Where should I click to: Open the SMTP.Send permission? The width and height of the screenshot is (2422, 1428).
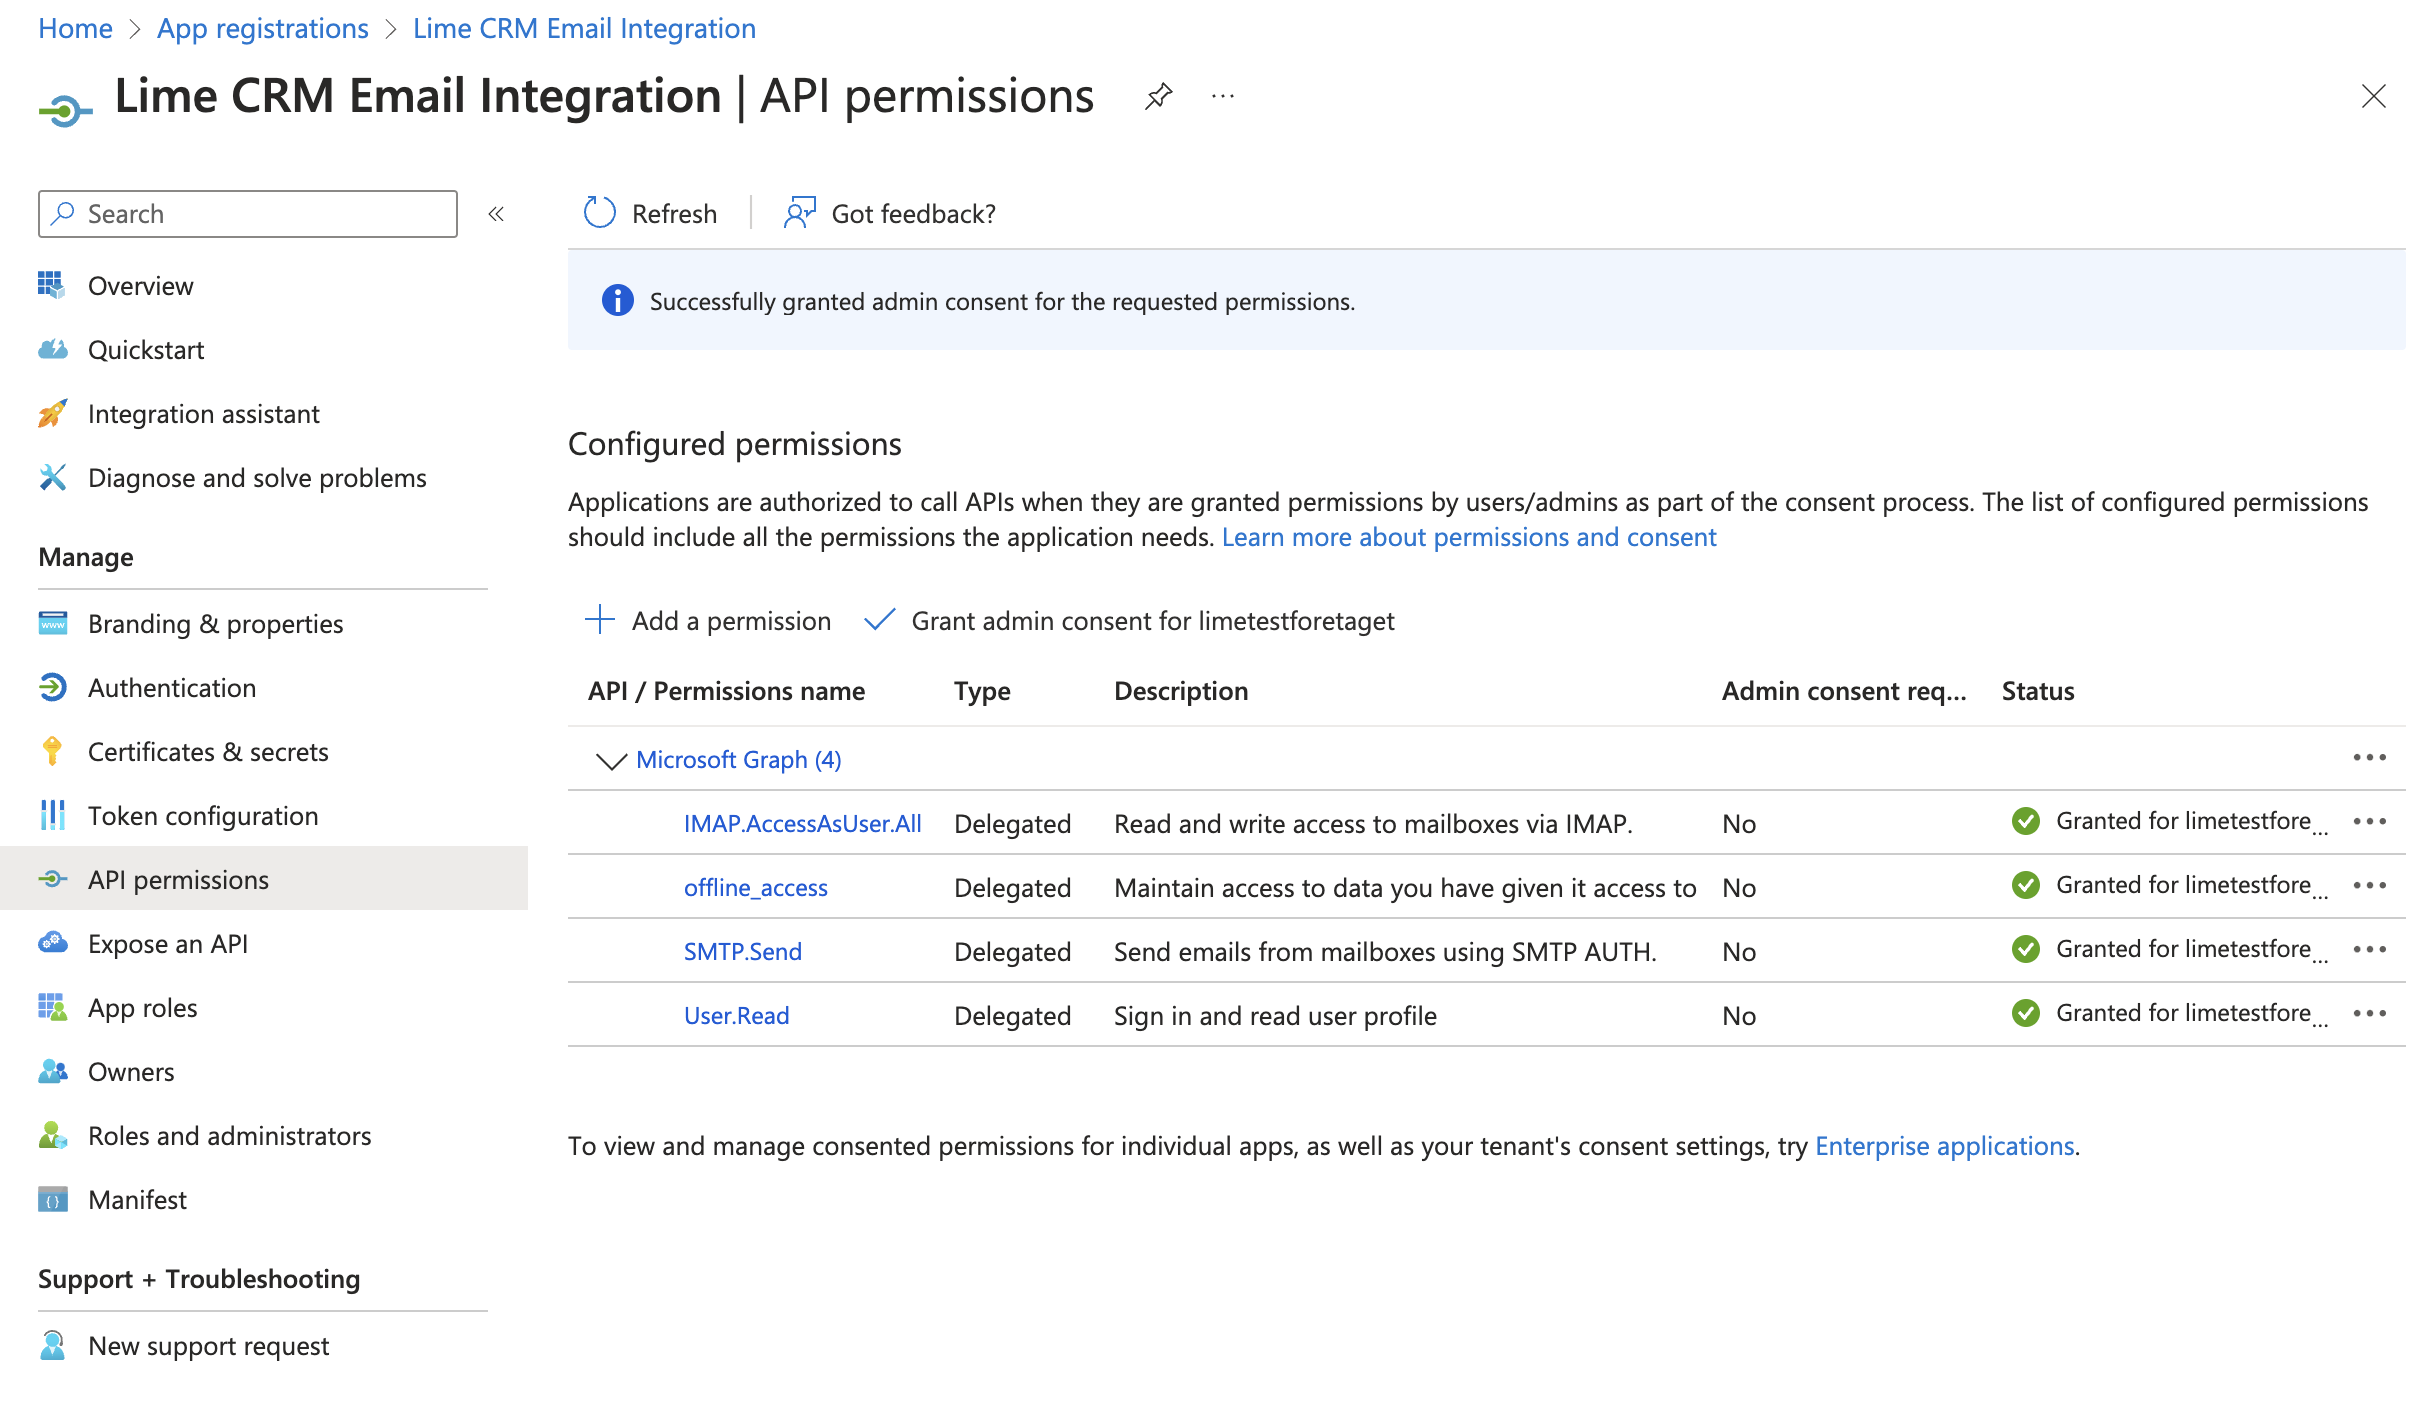click(743, 952)
